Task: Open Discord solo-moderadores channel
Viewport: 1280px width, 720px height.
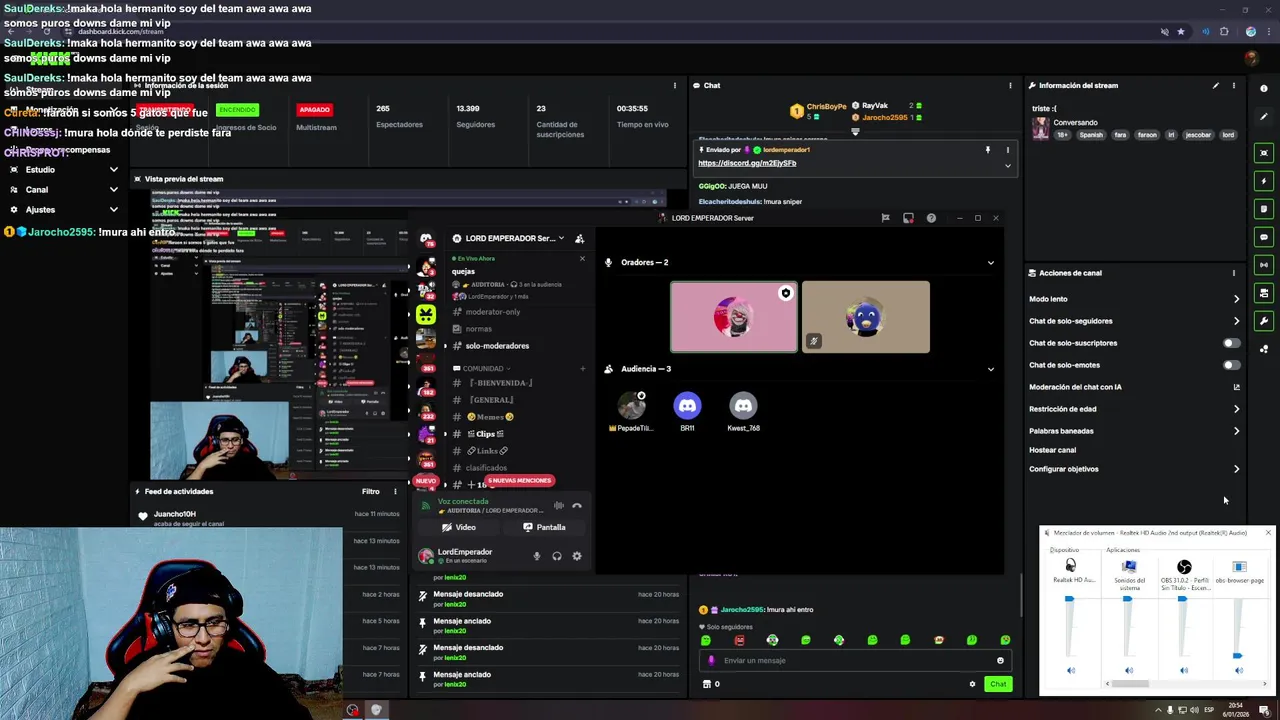Action: pyautogui.click(x=497, y=346)
